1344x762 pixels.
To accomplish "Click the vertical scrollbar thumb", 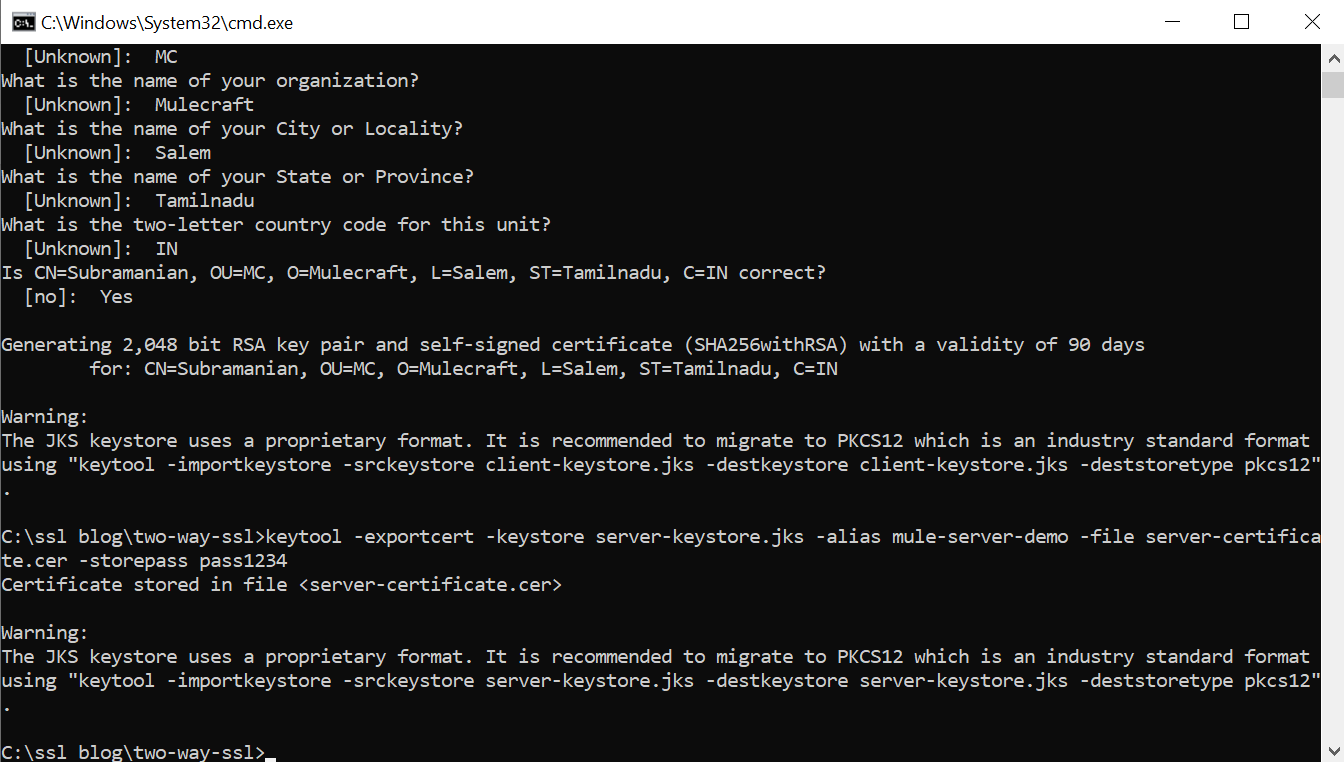I will (x=1333, y=86).
